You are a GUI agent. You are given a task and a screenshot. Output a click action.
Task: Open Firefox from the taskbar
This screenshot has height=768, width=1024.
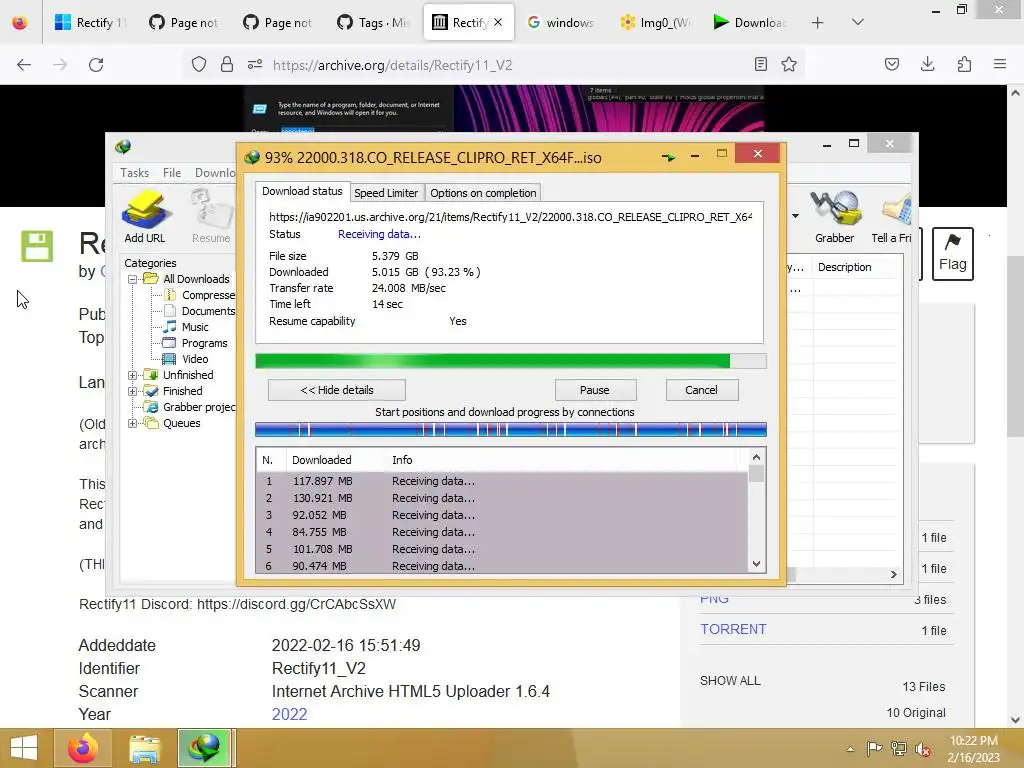82,748
